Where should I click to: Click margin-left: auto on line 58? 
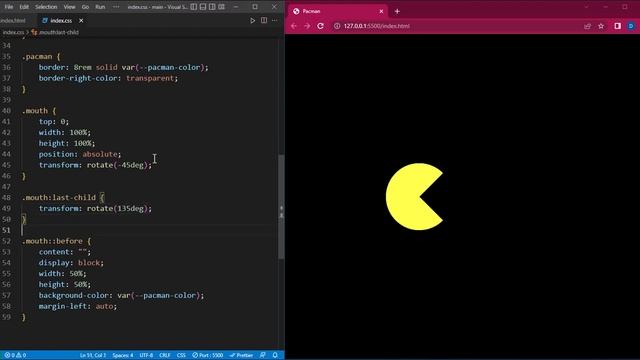pos(78,306)
